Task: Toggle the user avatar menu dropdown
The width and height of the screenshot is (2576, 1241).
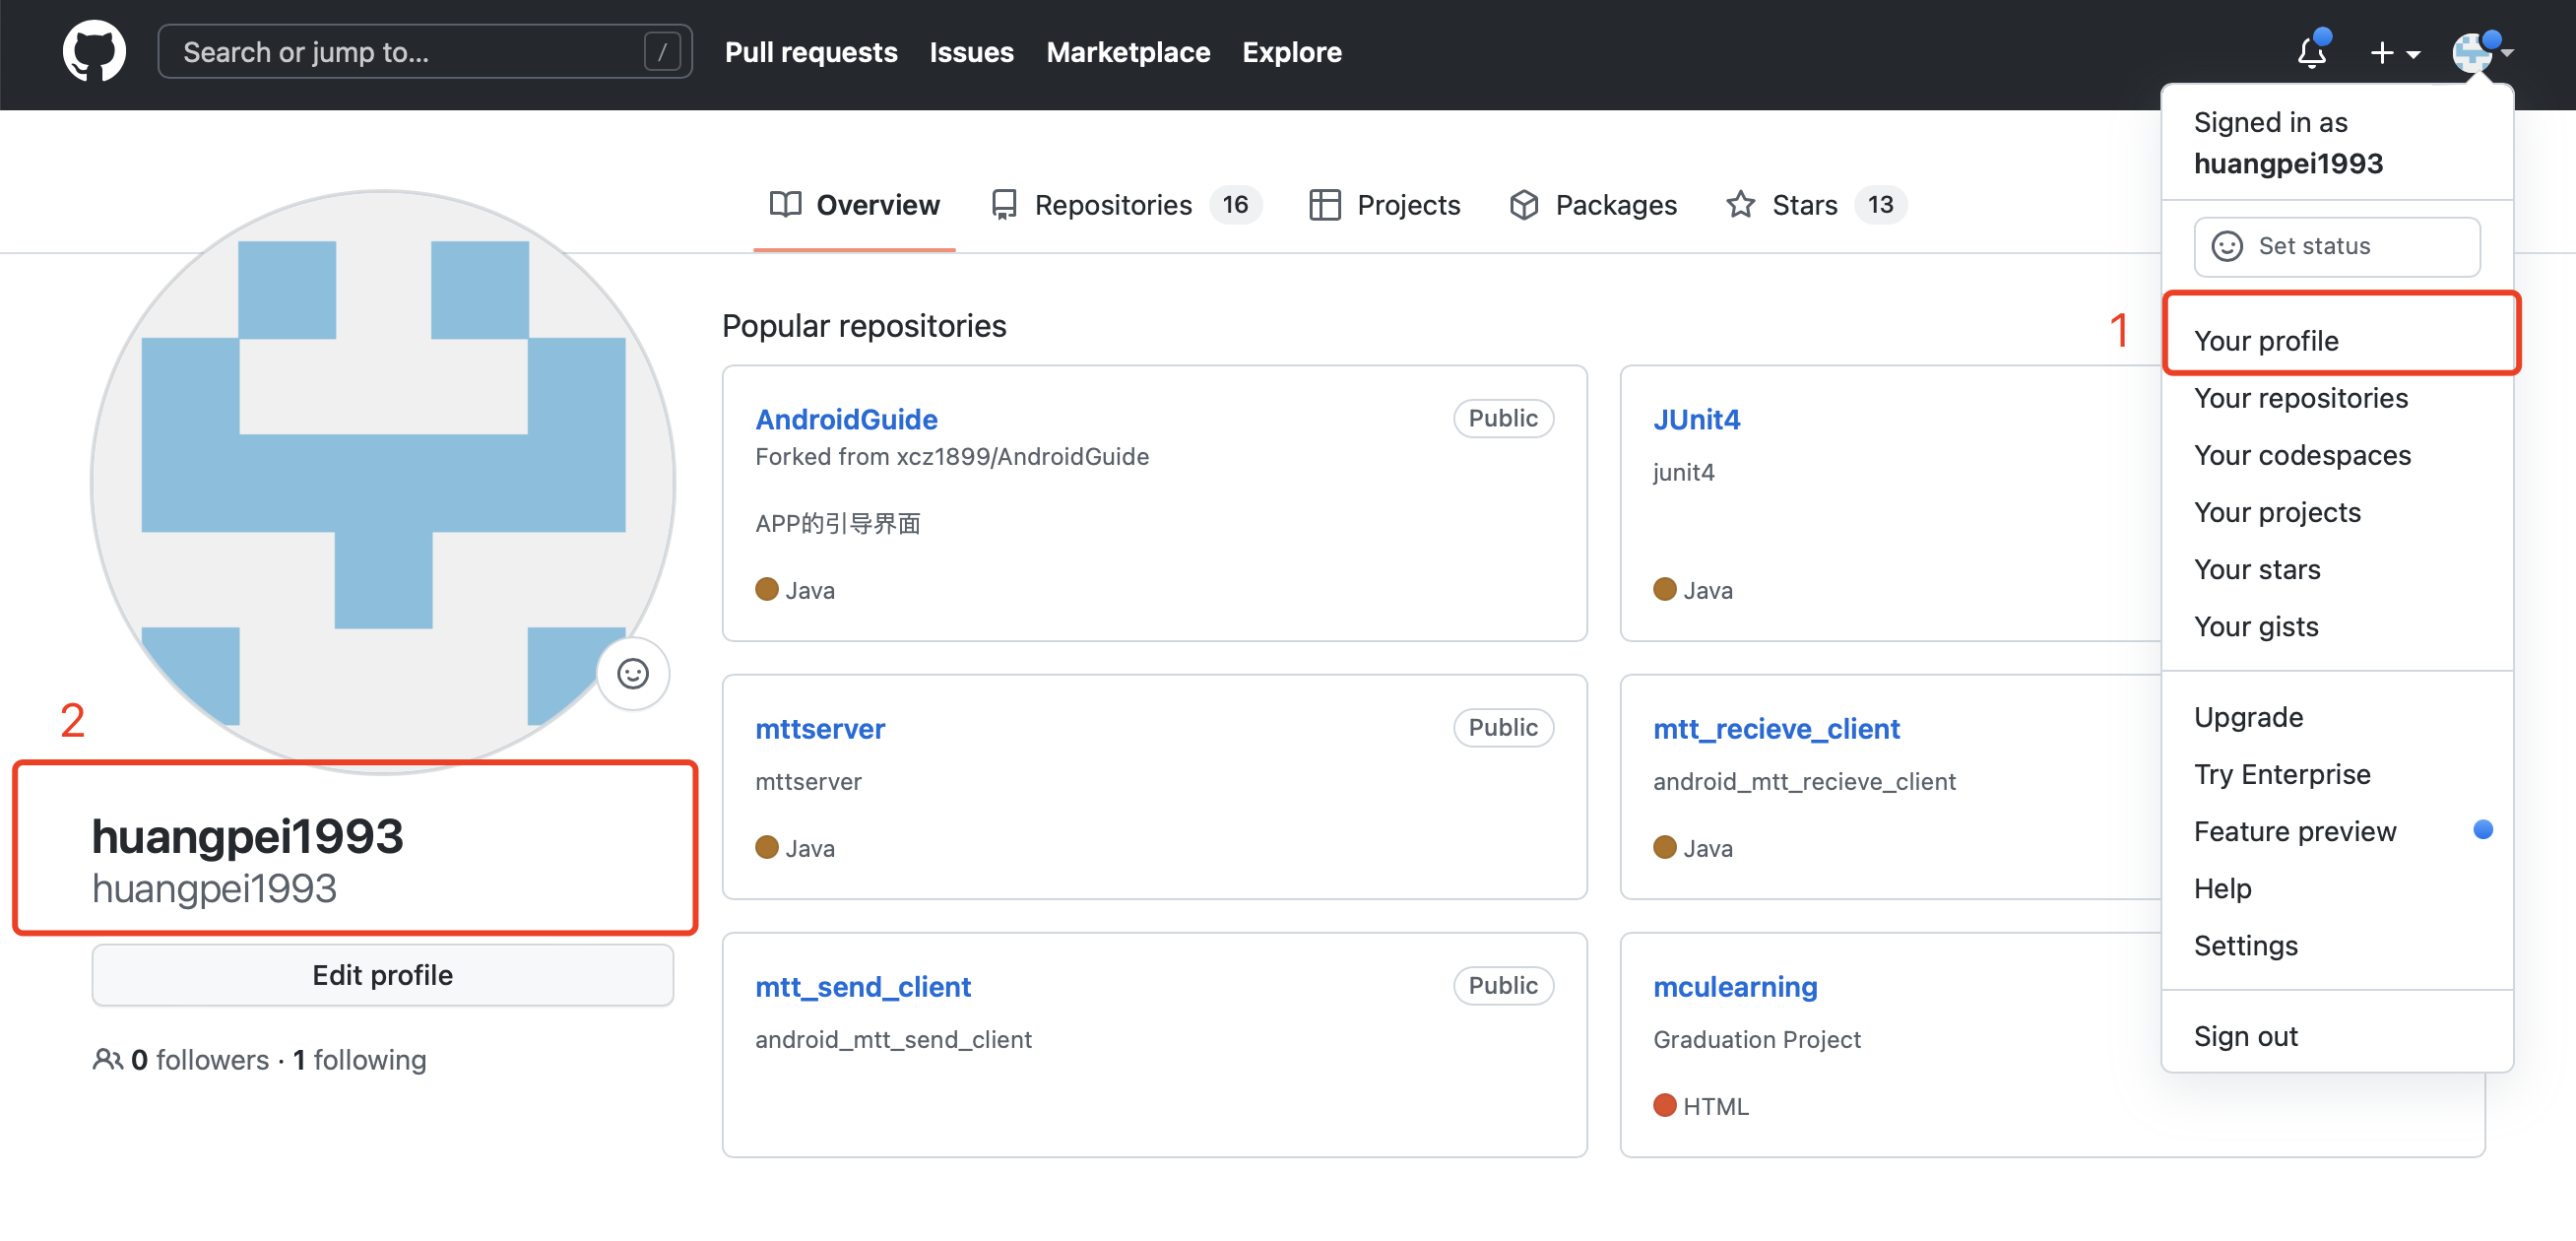Action: click(2482, 52)
